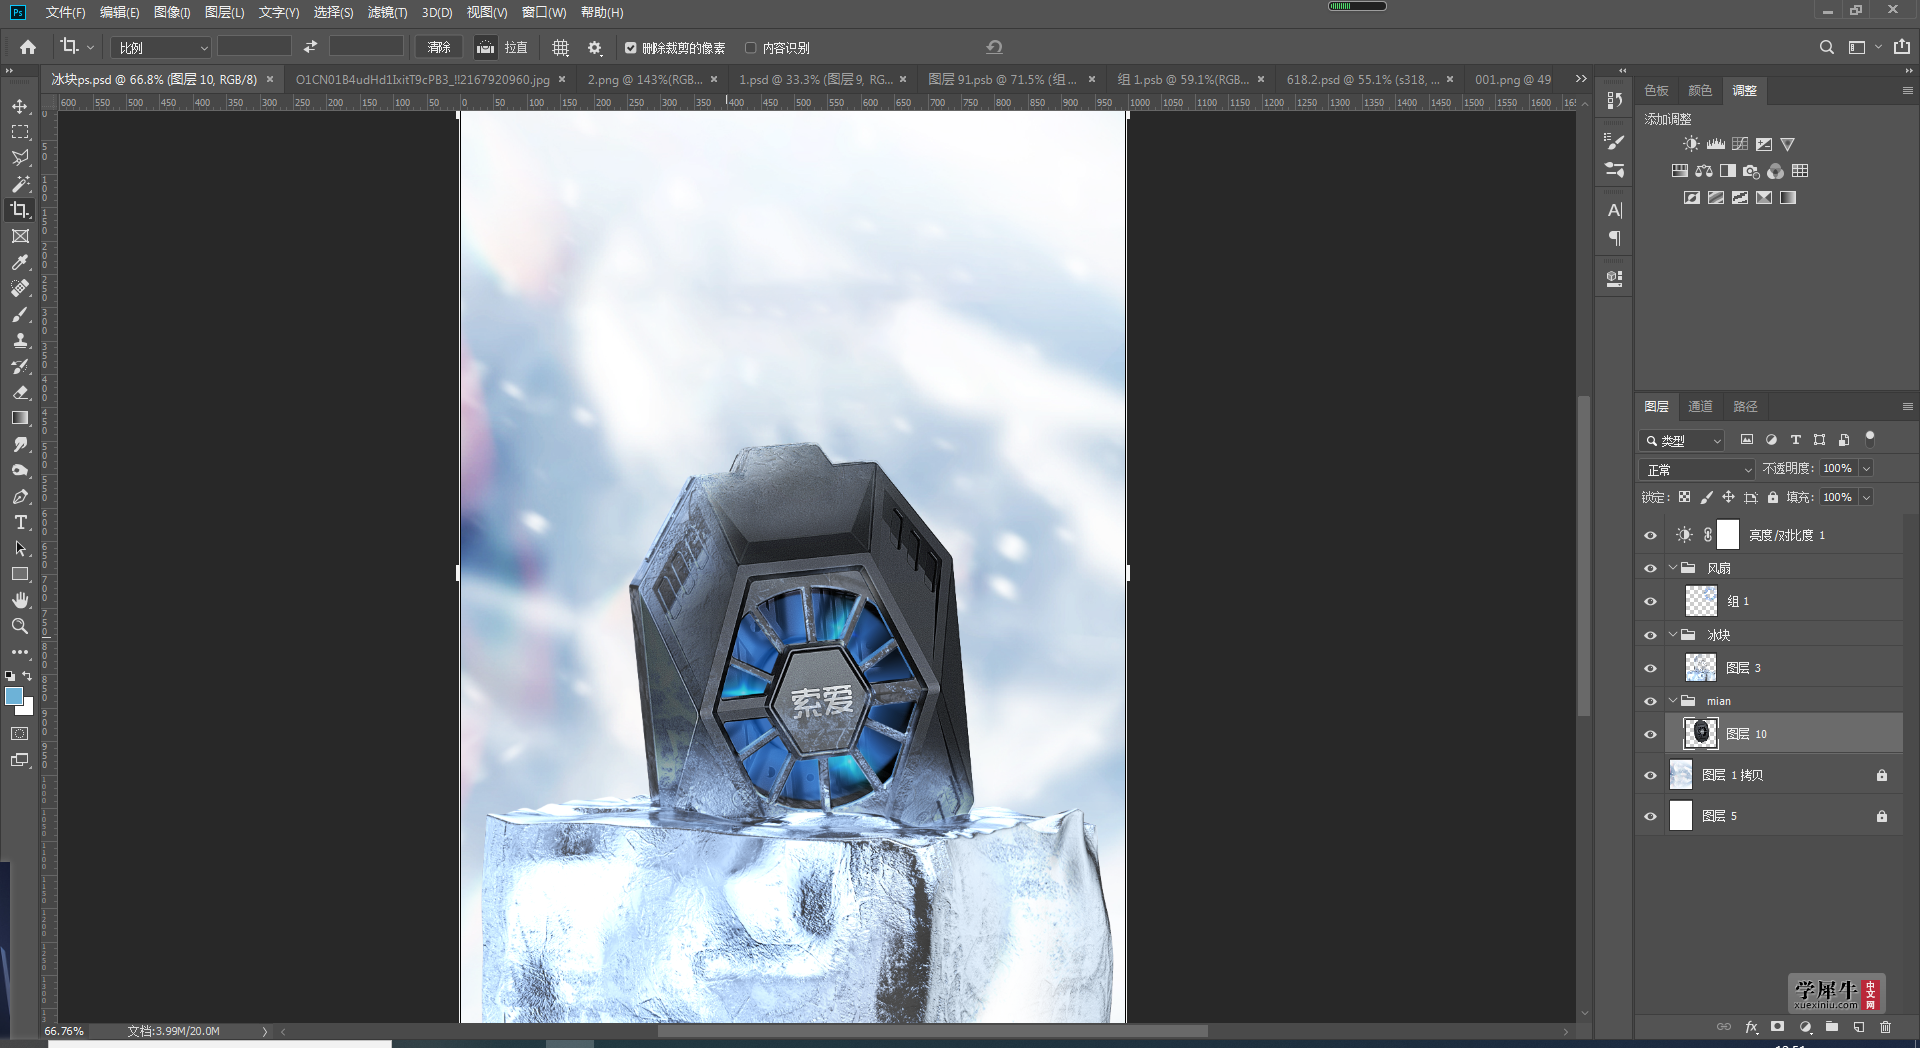Select the Gradient tool
The height and width of the screenshot is (1048, 1920).
(x=20, y=418)
